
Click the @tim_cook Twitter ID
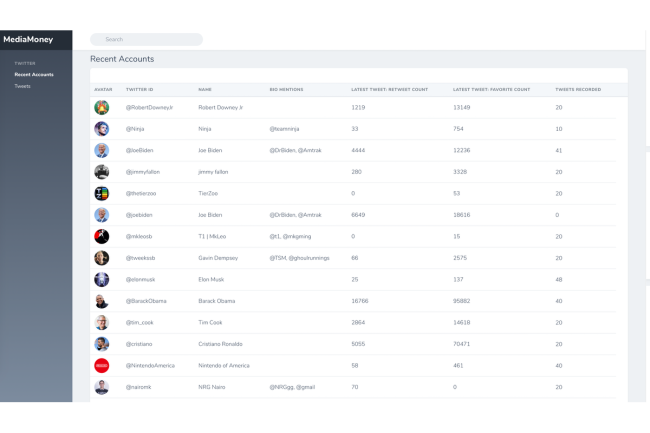tap(141, 322)
